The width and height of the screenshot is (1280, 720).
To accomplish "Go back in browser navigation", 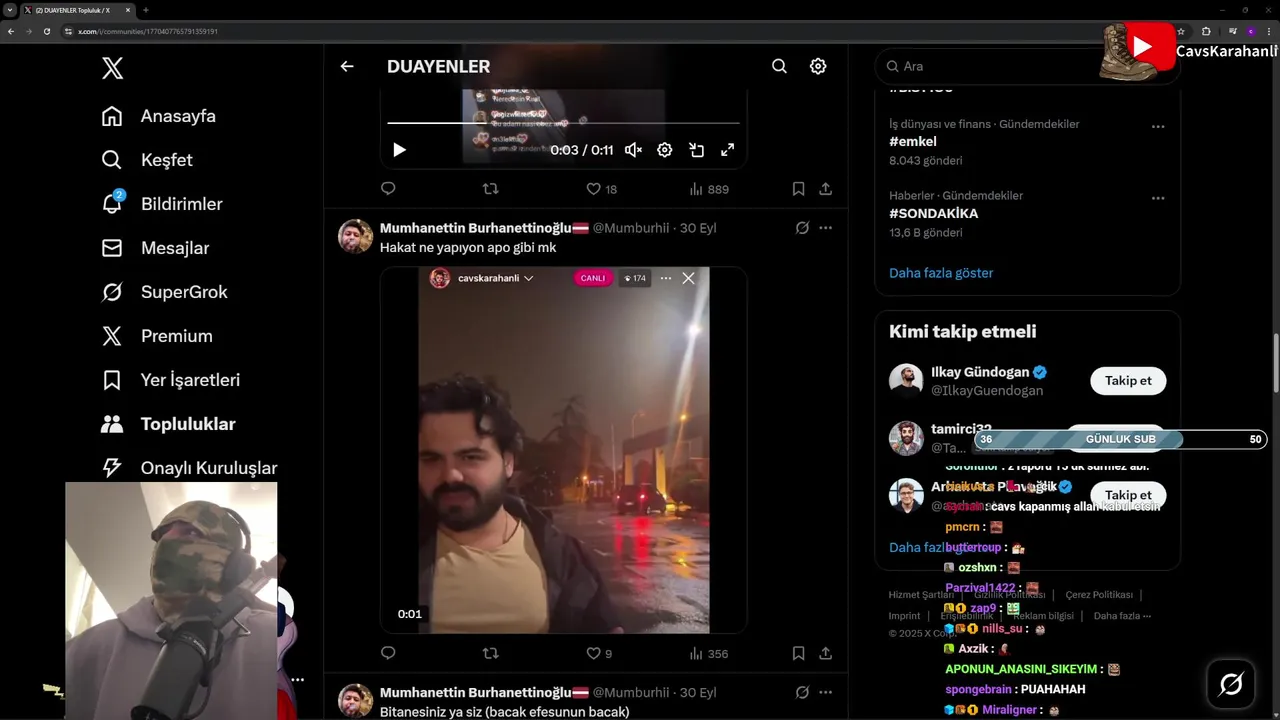I will 11,31.
